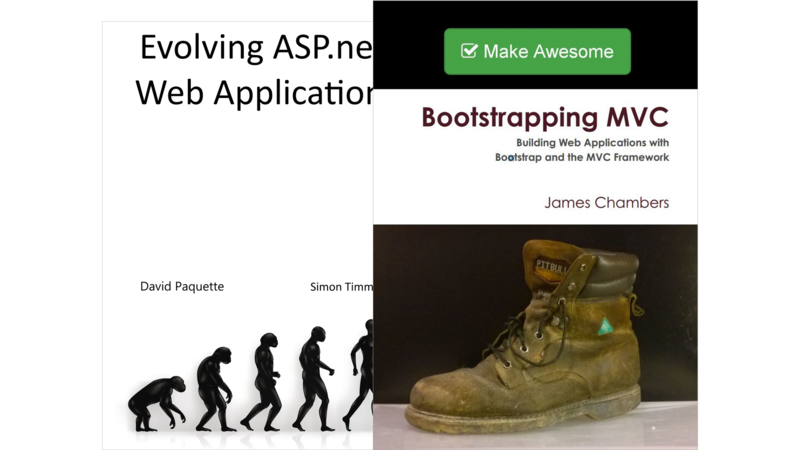
Task: Click the Simon Timms author name
Action: [x=341, y=287]
